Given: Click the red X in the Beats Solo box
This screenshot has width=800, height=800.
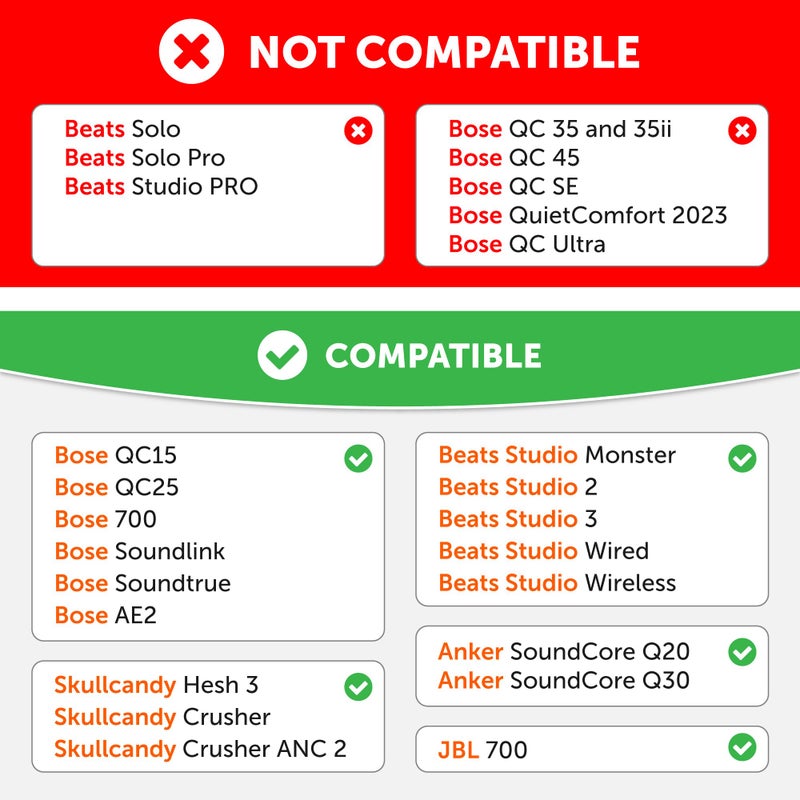Looking at the screenshot, I should point(357,130).
